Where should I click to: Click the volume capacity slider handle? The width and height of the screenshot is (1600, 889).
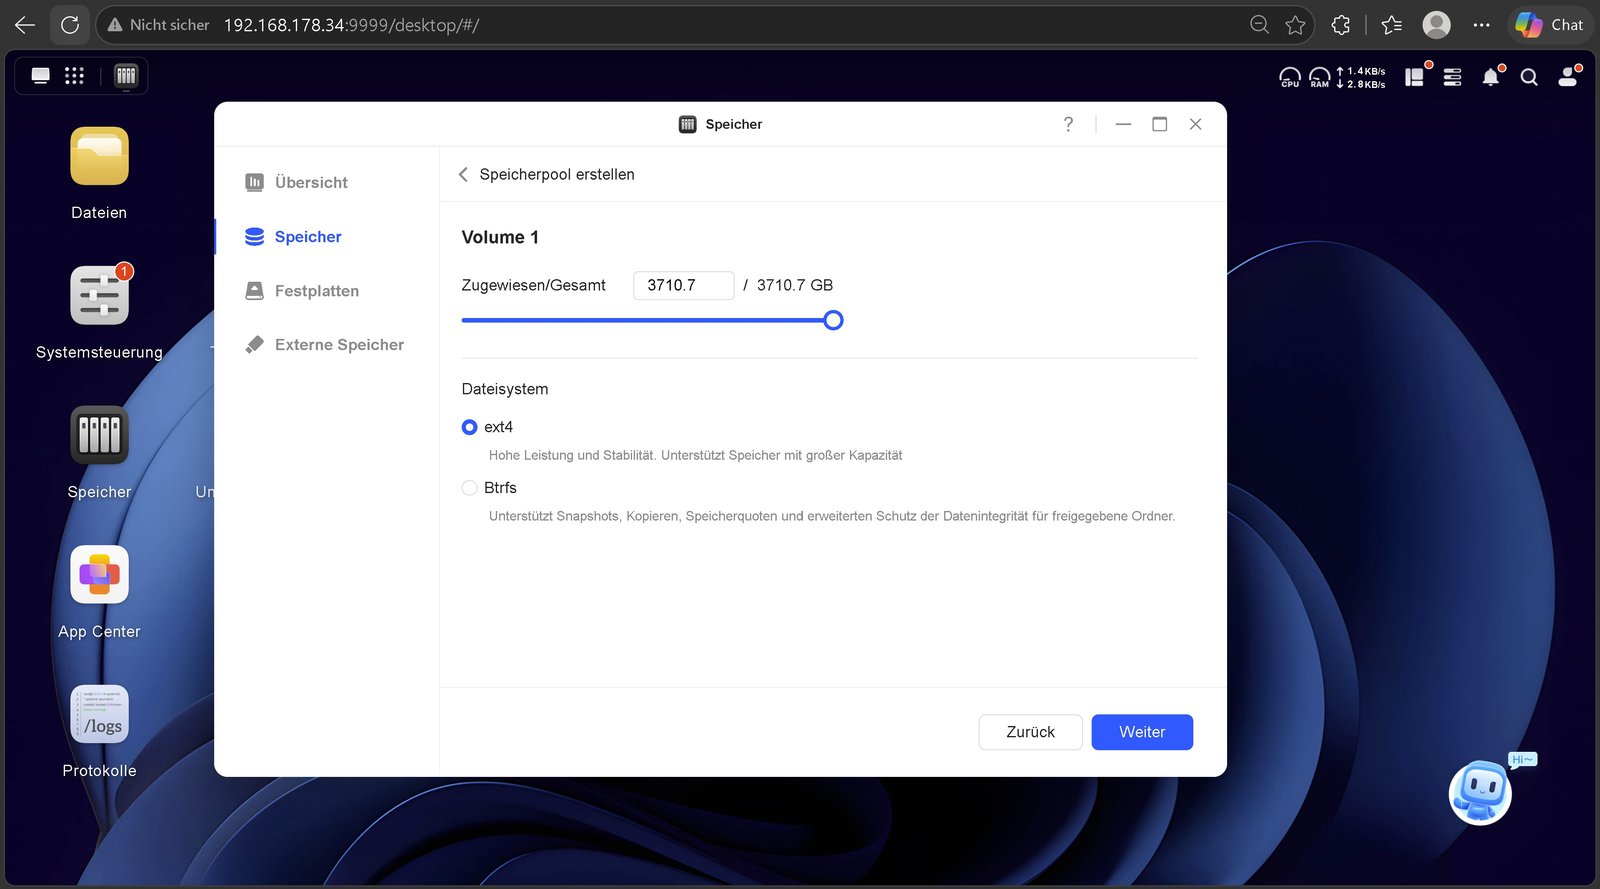coord(833,320)
